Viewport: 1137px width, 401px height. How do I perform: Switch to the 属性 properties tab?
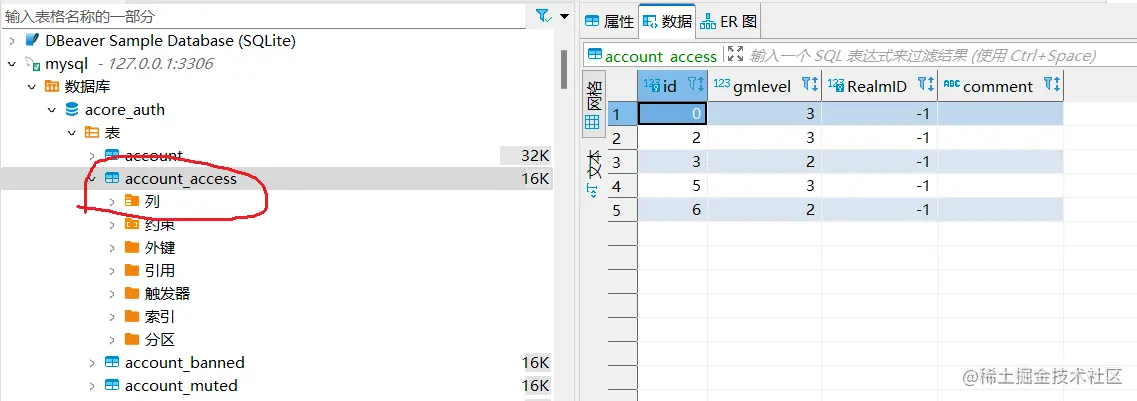610,22
